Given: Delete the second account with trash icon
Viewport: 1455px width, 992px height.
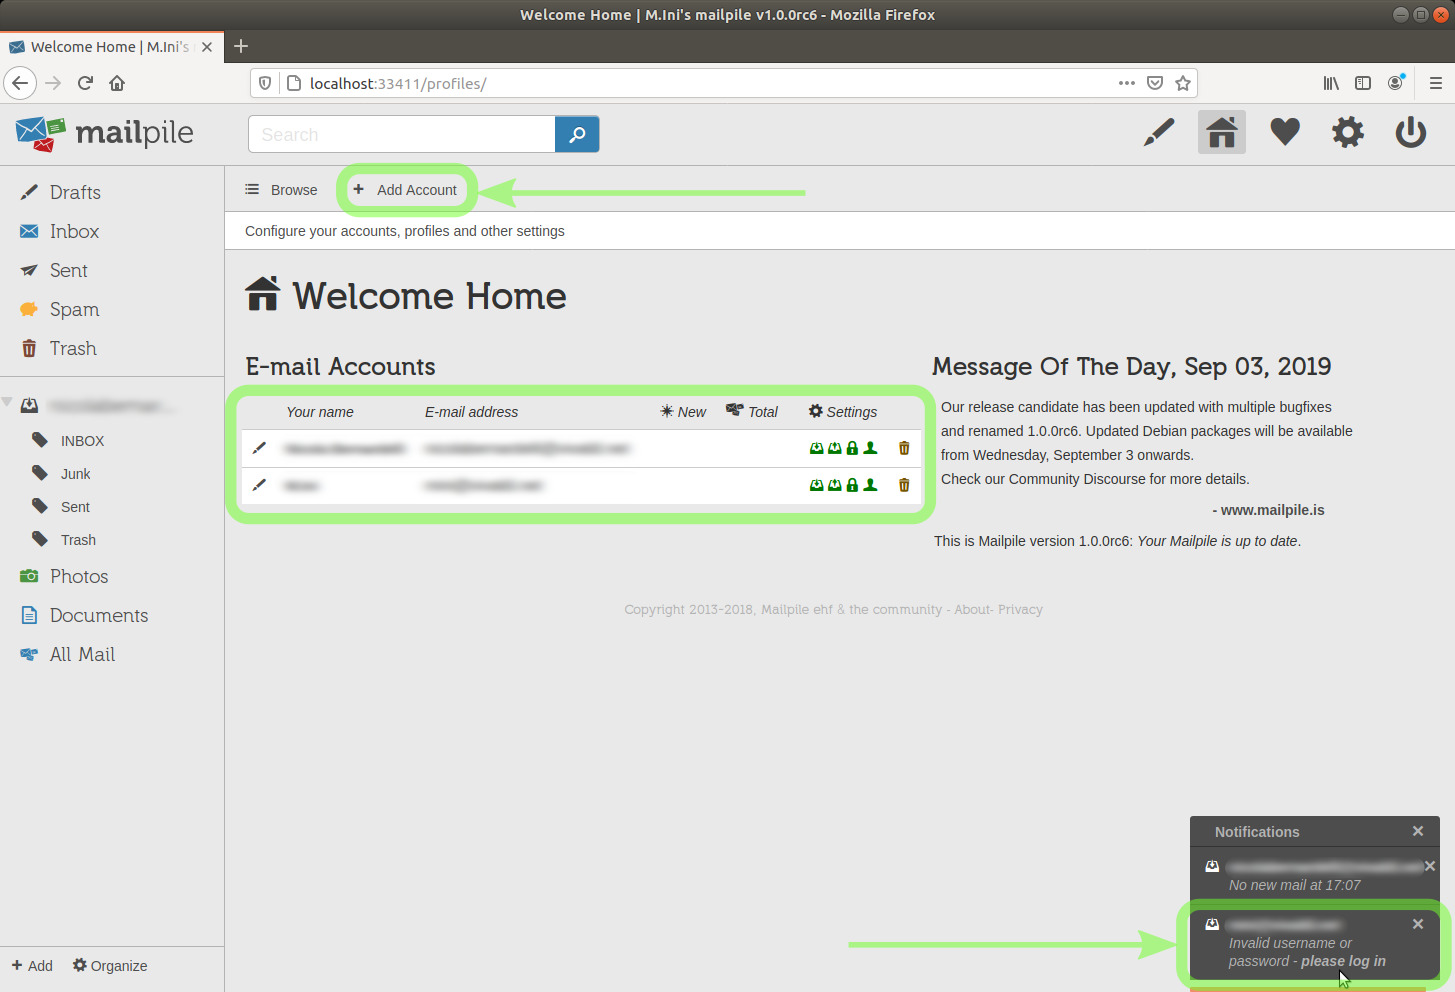Looking at the screenshot, I should pos(904,485).
